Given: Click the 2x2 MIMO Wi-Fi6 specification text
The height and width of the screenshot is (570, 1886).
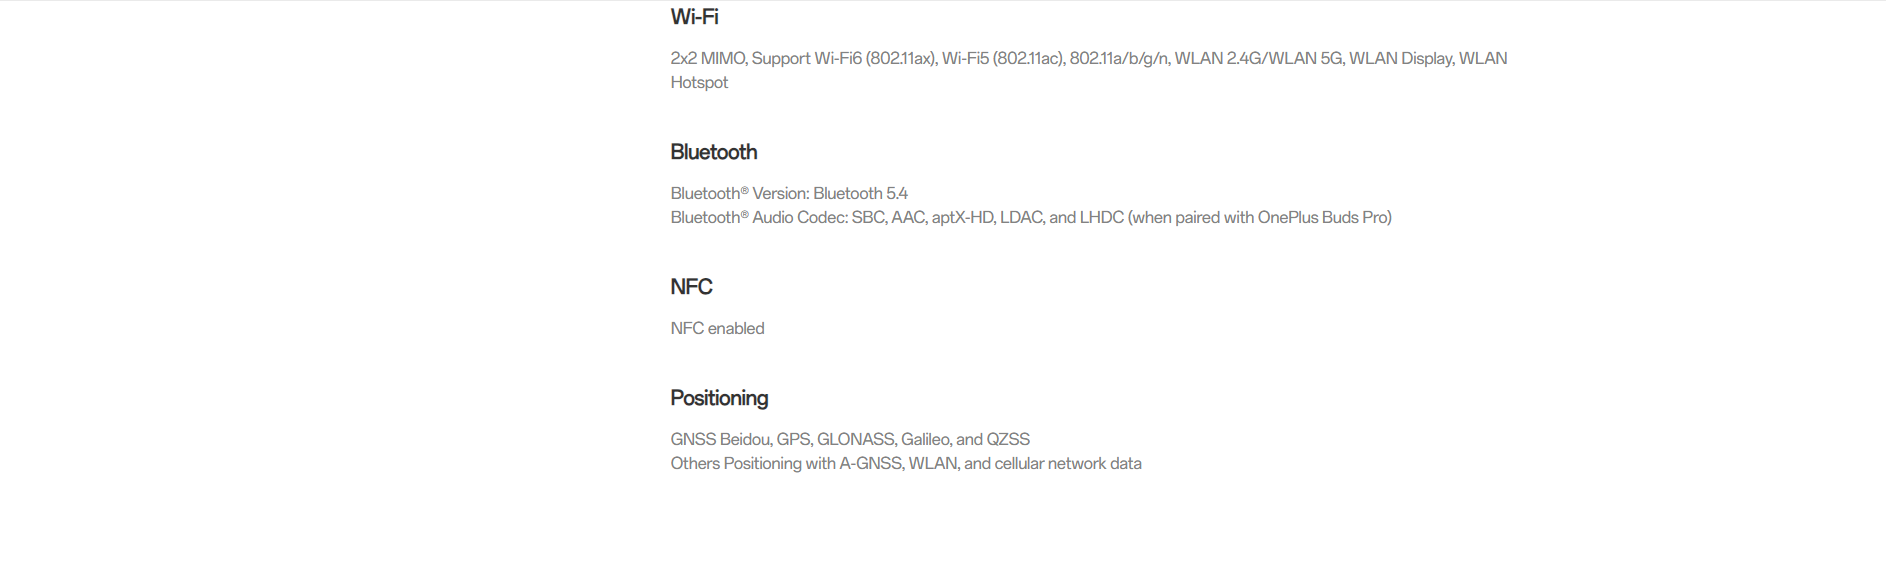Looking at the screenshot, I should click(1088, 70).
